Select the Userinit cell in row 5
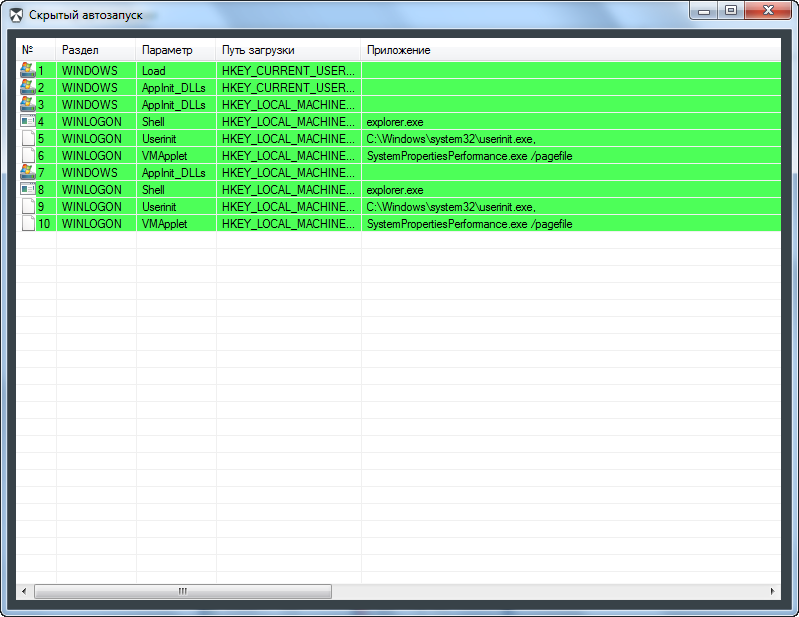This screenshot has height=617, width=799. [x=176, y=139]
